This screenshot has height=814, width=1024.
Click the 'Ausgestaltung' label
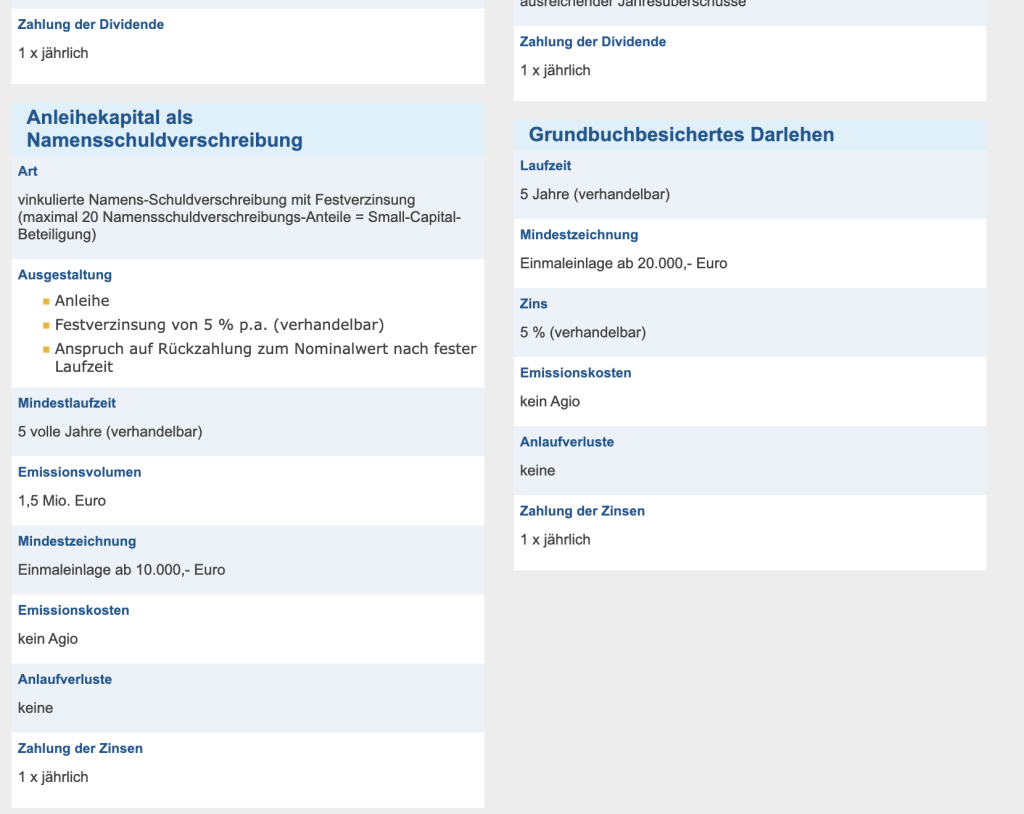tap(65, 275)
